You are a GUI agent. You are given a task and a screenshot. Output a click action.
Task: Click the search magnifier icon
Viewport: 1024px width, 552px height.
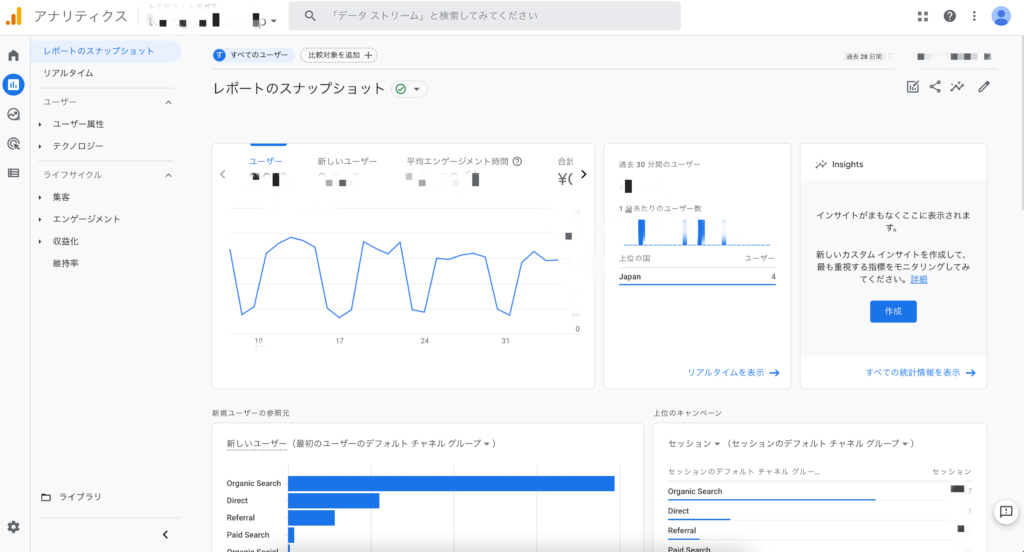click(310, 16)
